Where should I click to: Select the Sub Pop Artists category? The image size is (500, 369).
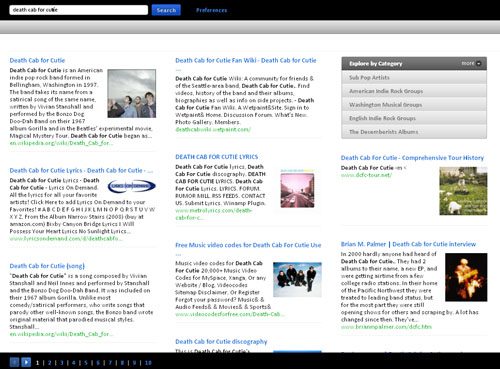tap(414, 77)
